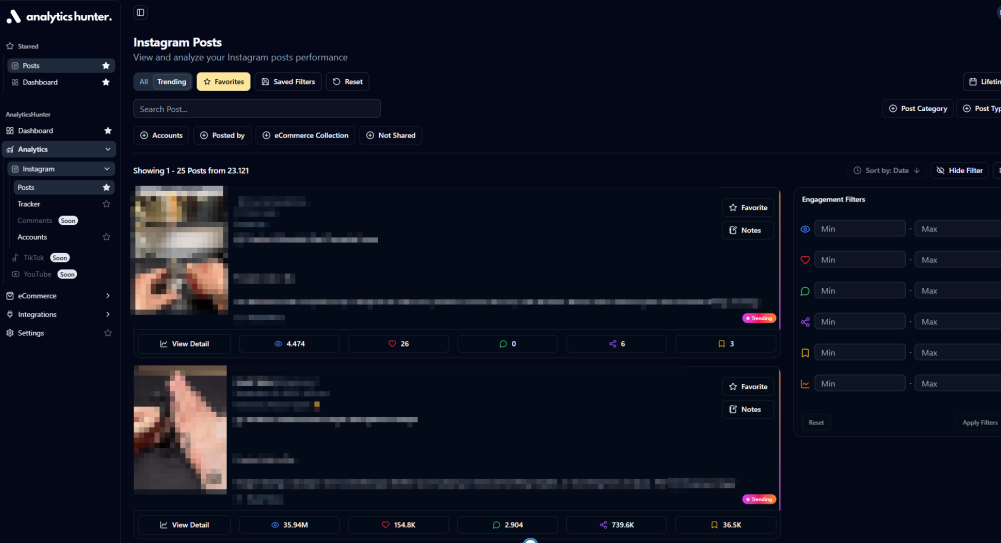The width and height of the screenshot is (1001, 543).
Task: Open the eCommerce Collection filter
Action: coord(305,135)
